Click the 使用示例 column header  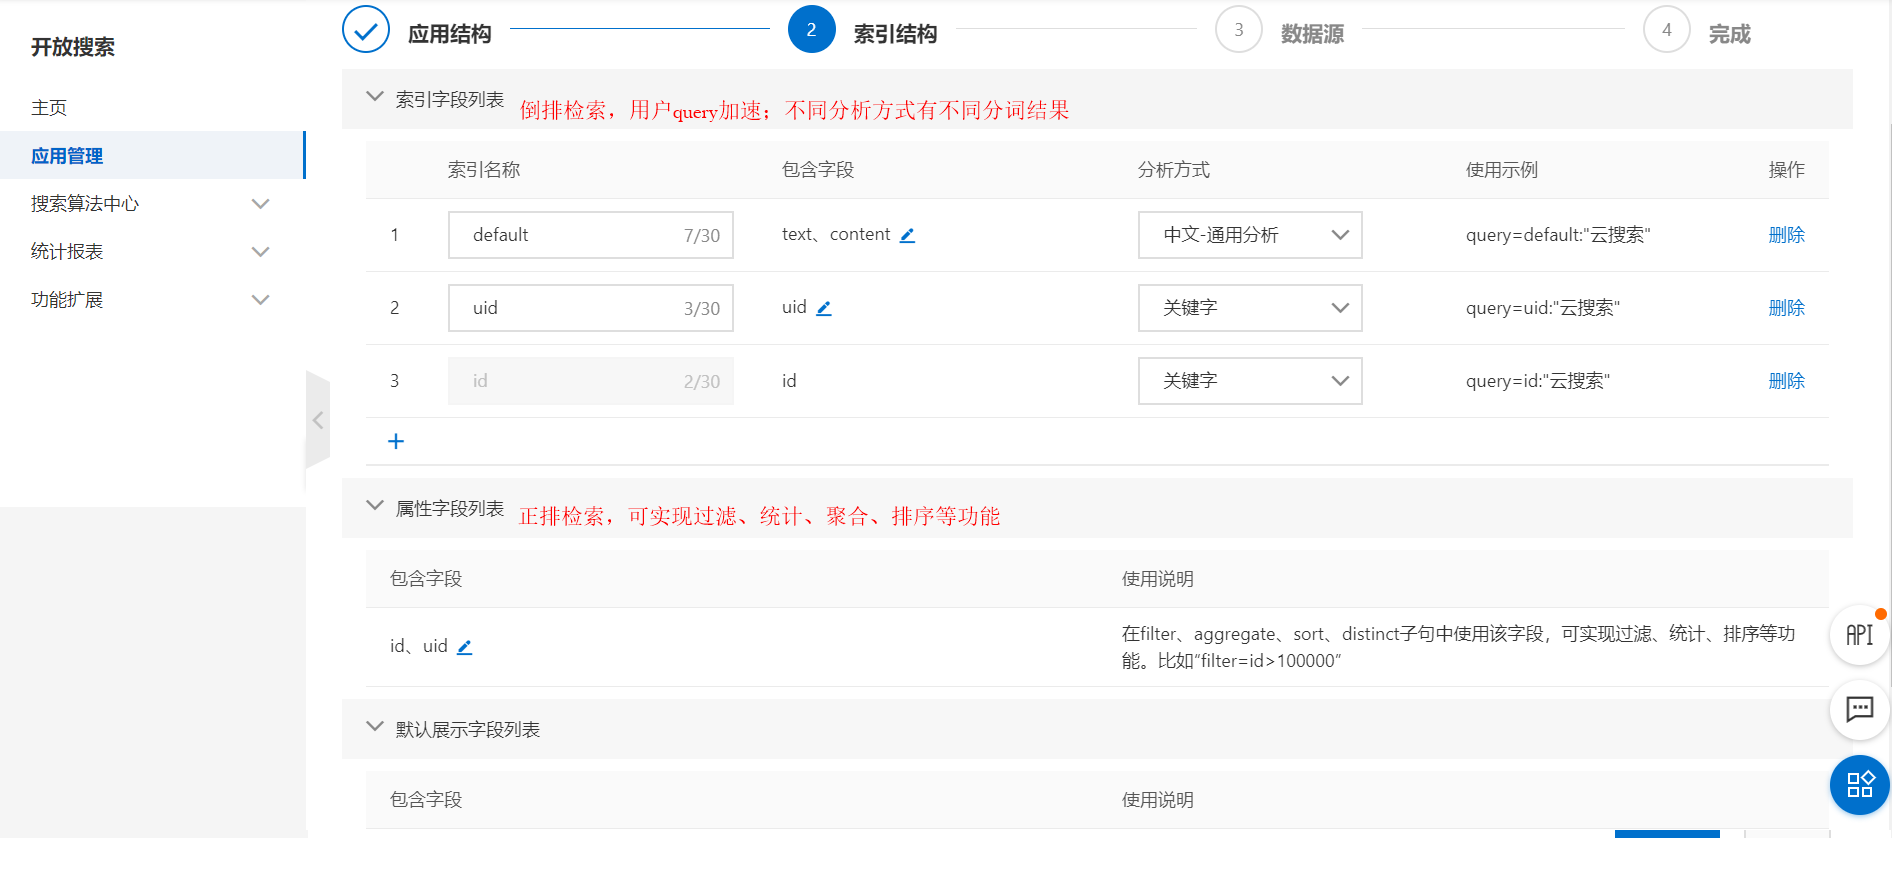click(x=1502, y=170)
